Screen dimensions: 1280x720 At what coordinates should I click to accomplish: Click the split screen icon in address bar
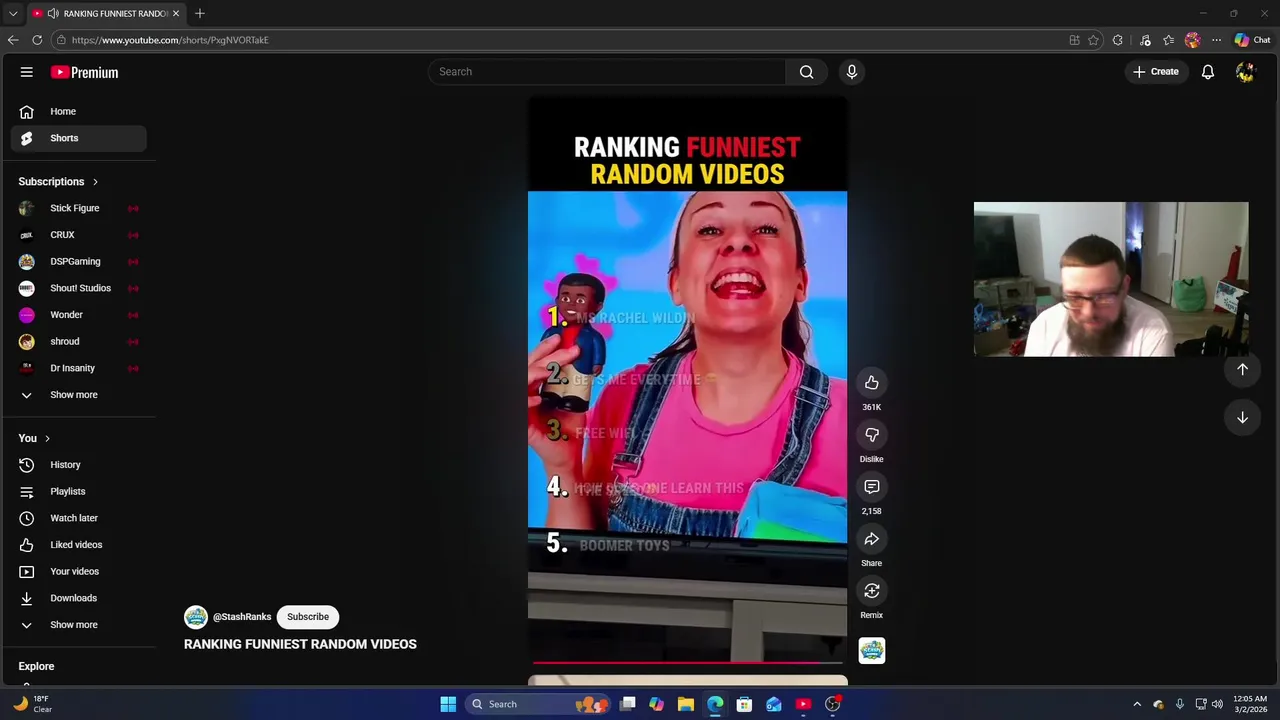[x=1075, y=40]
